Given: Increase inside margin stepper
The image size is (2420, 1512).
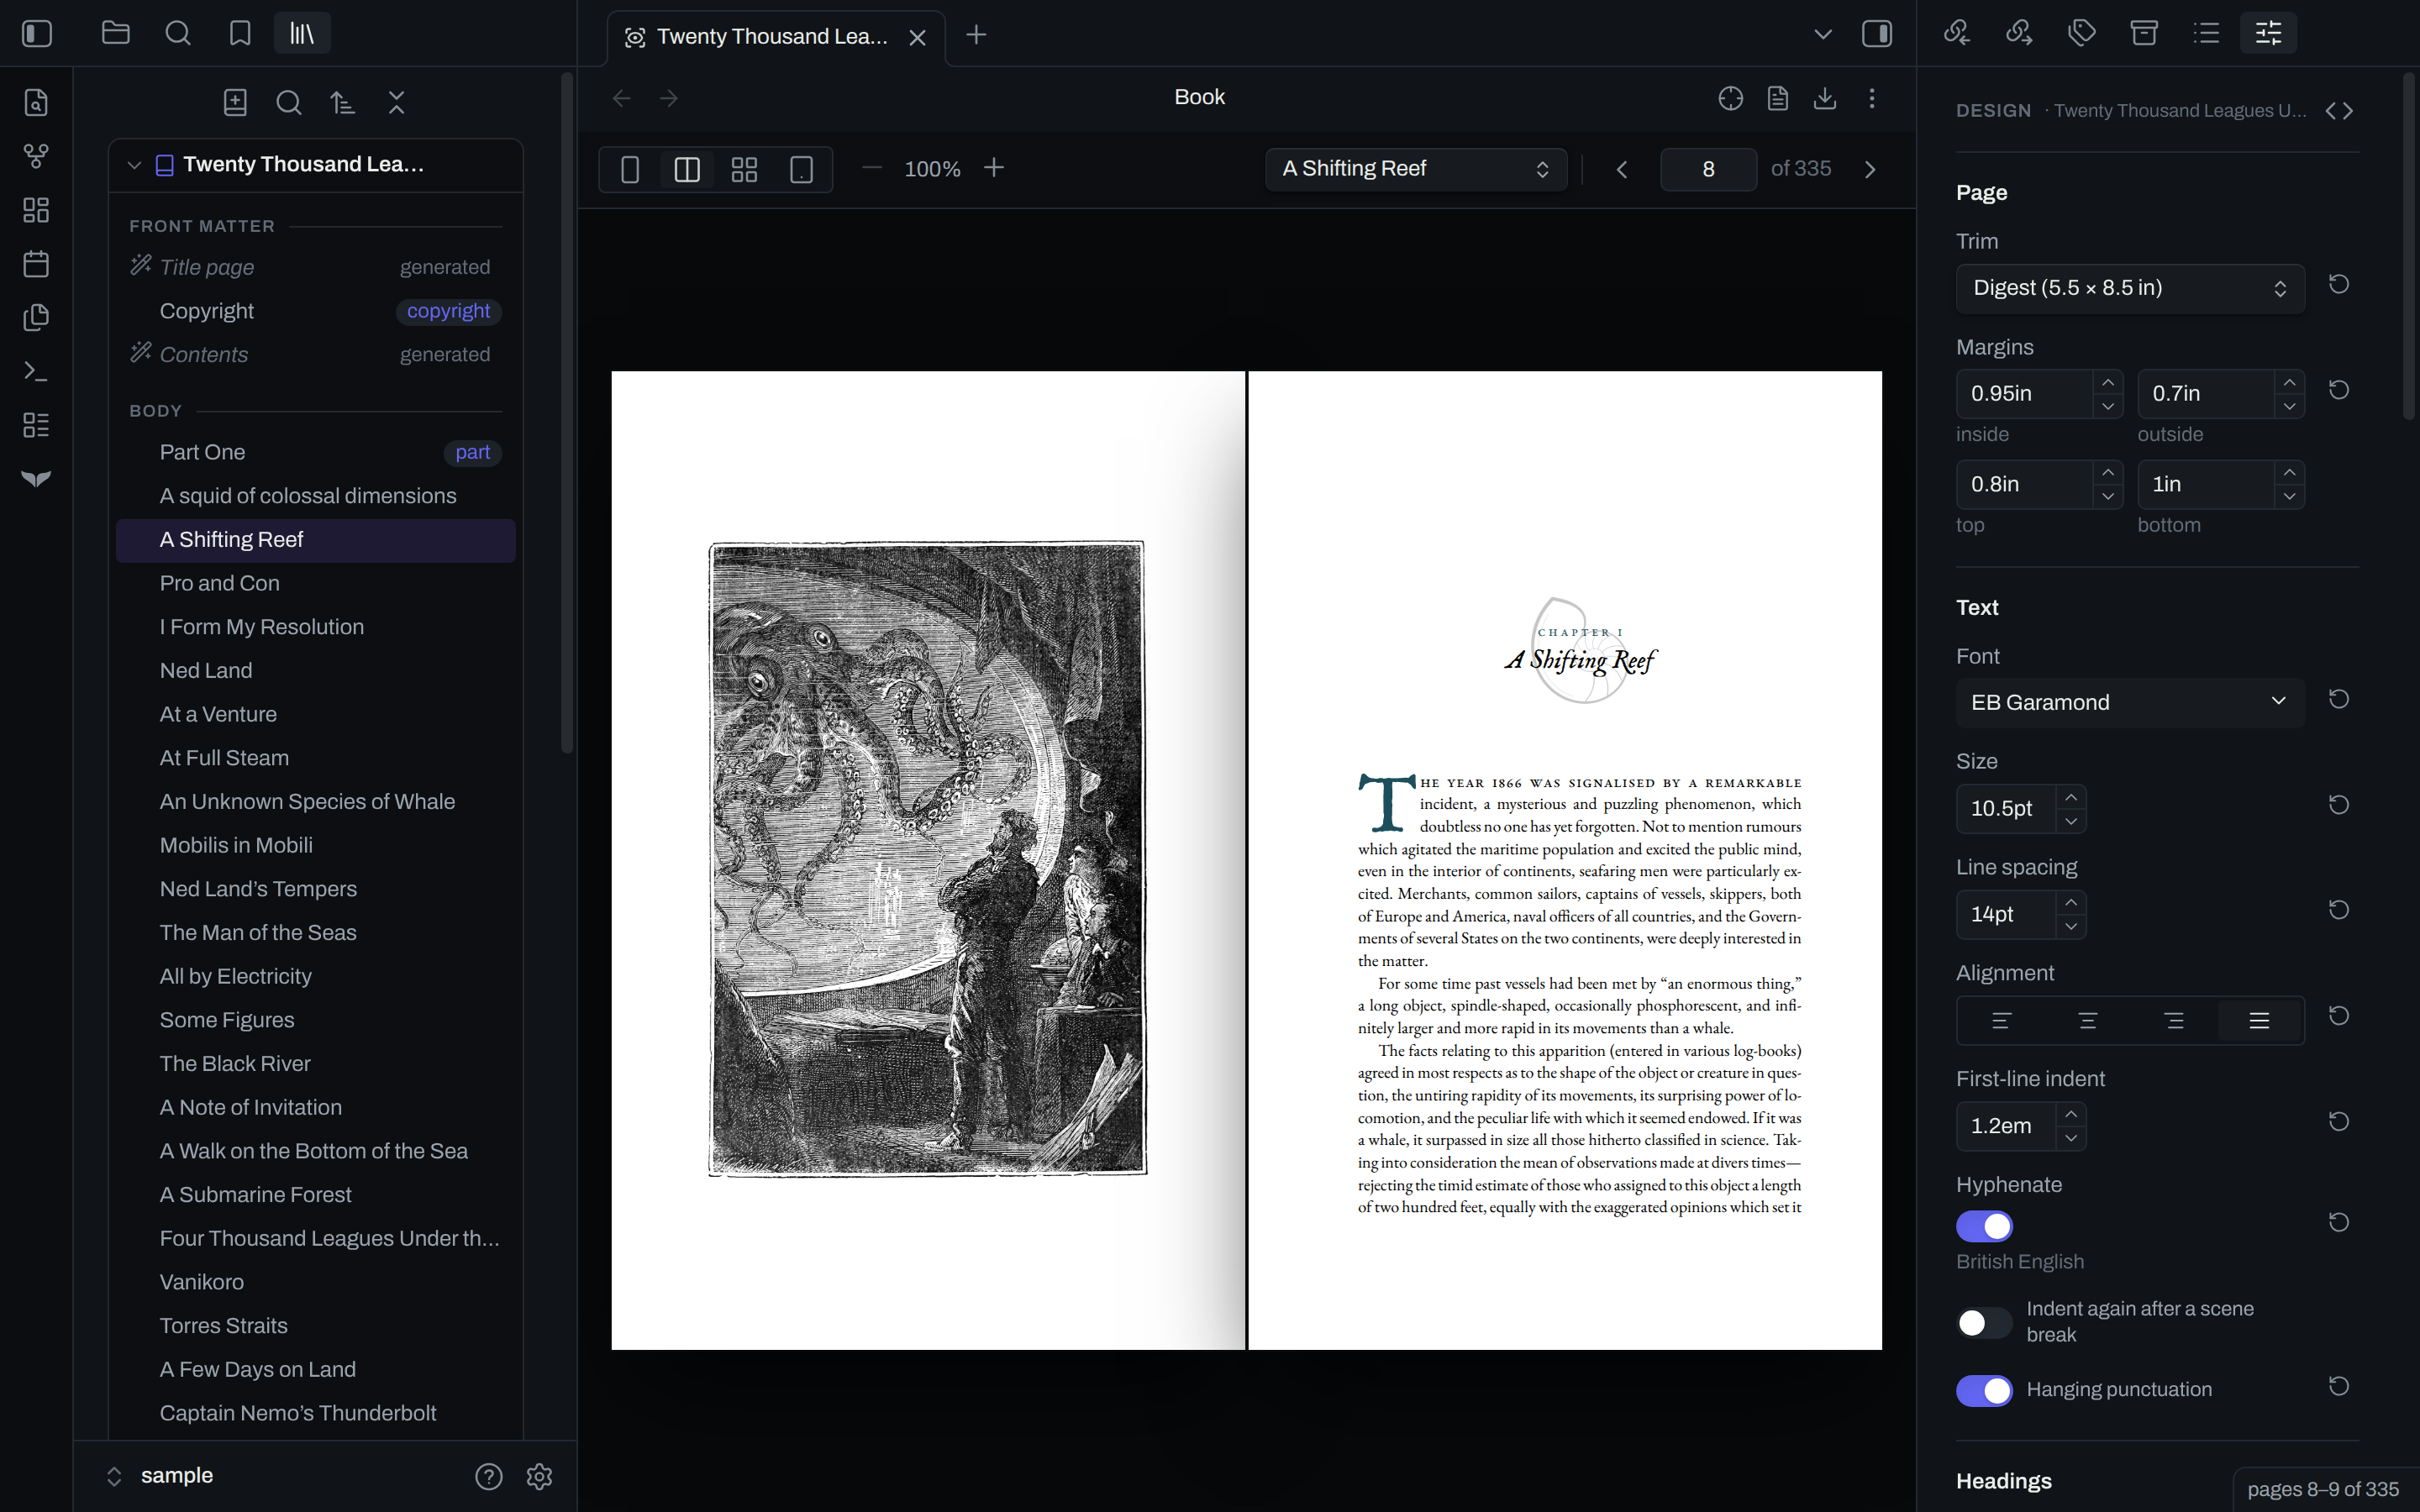Looking at the screenshot, I should click(x=2107, y=383).
